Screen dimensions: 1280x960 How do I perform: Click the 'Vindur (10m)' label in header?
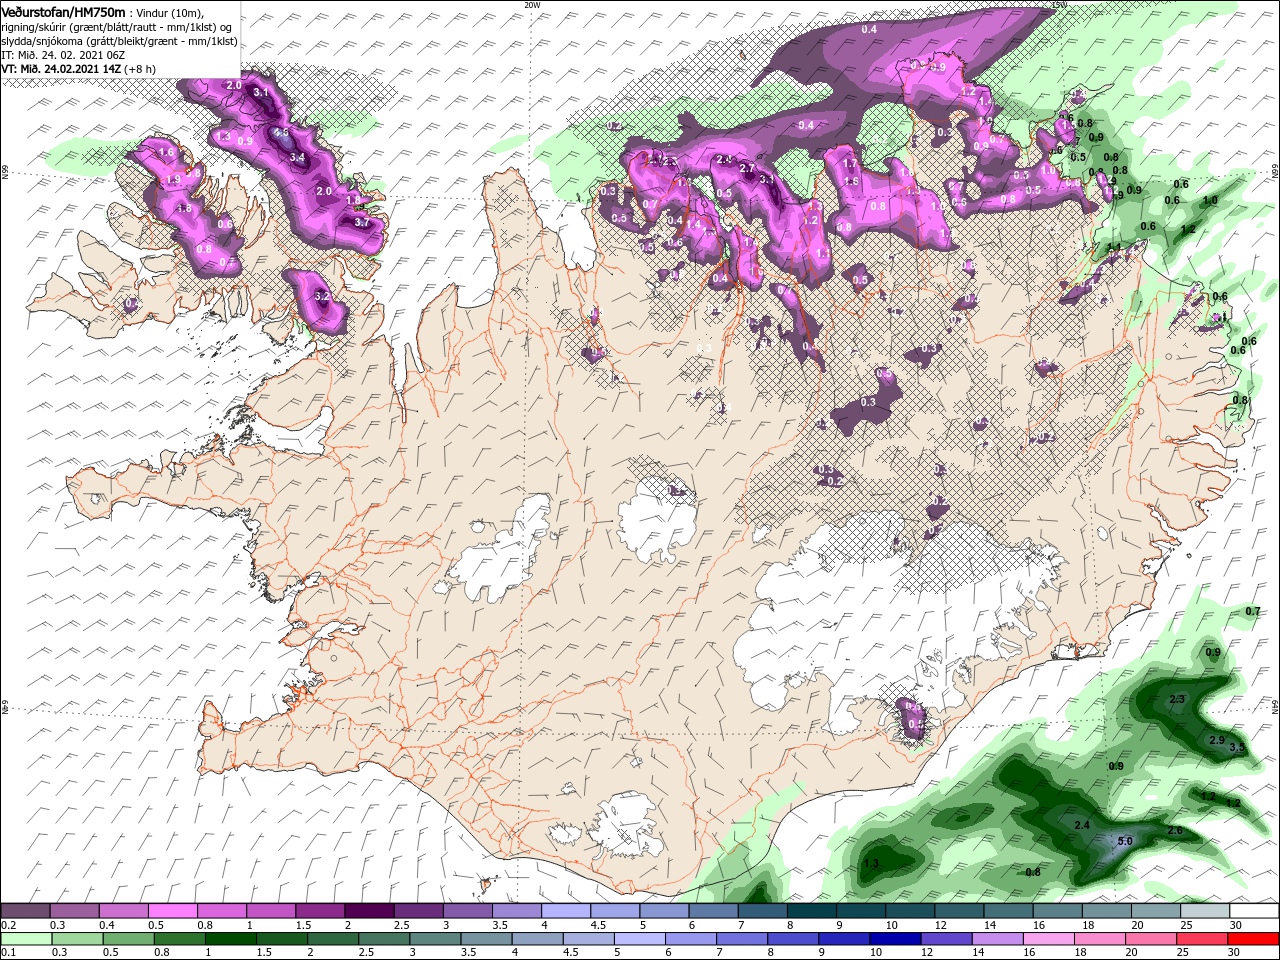click(x=171, y=12)
